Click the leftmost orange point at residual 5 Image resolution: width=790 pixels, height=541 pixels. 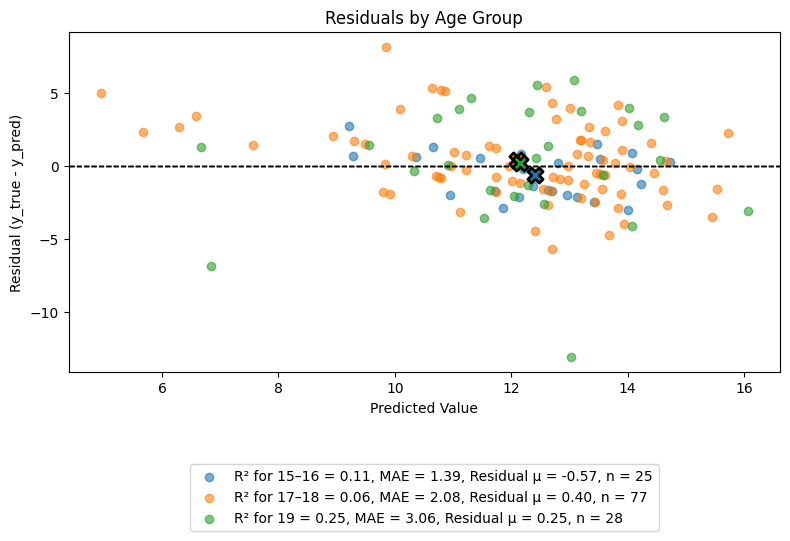pyautogui.click(x=101, y=93)
